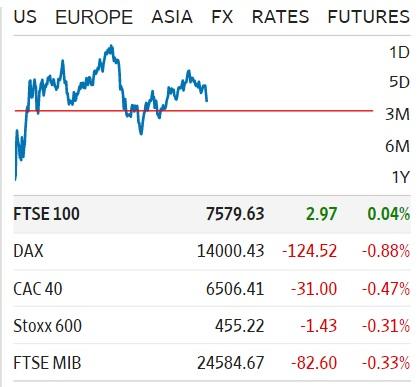Switch chart to 1Y range

coord(400,177)
